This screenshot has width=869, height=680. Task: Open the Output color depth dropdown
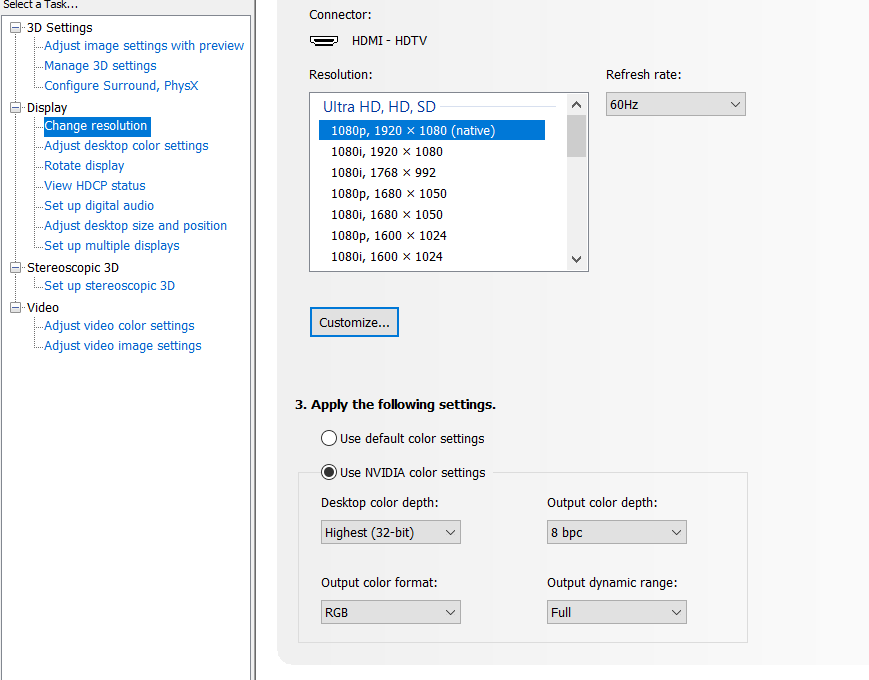(x=616, y=532)
